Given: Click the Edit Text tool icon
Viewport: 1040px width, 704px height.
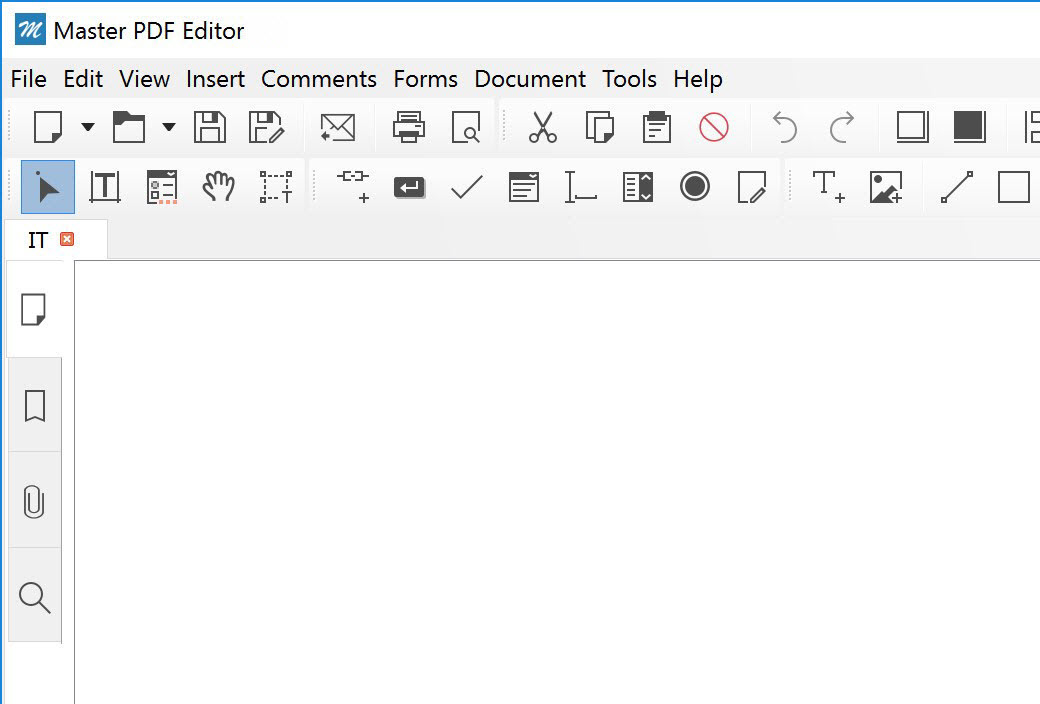Looking at the screenshot, I should [x=105, y=187].
